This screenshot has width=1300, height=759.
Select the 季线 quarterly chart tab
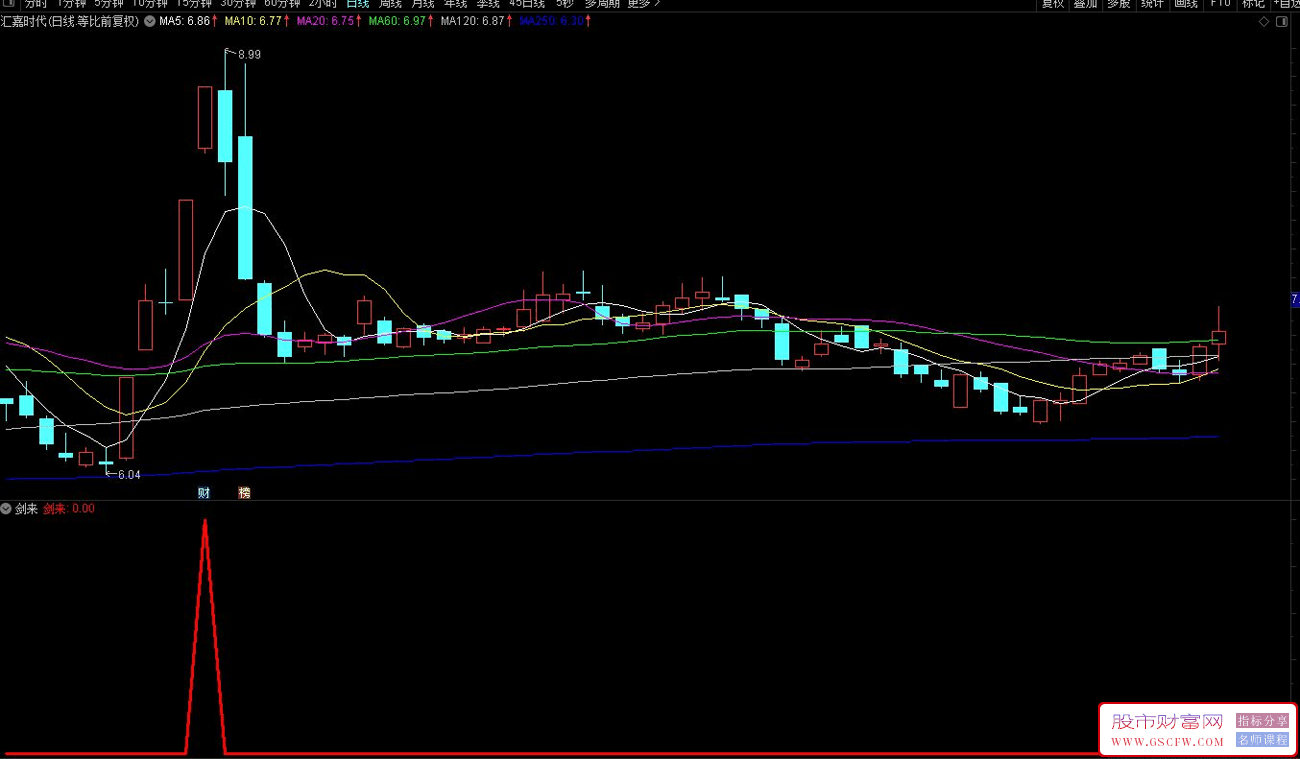point(488,4)
